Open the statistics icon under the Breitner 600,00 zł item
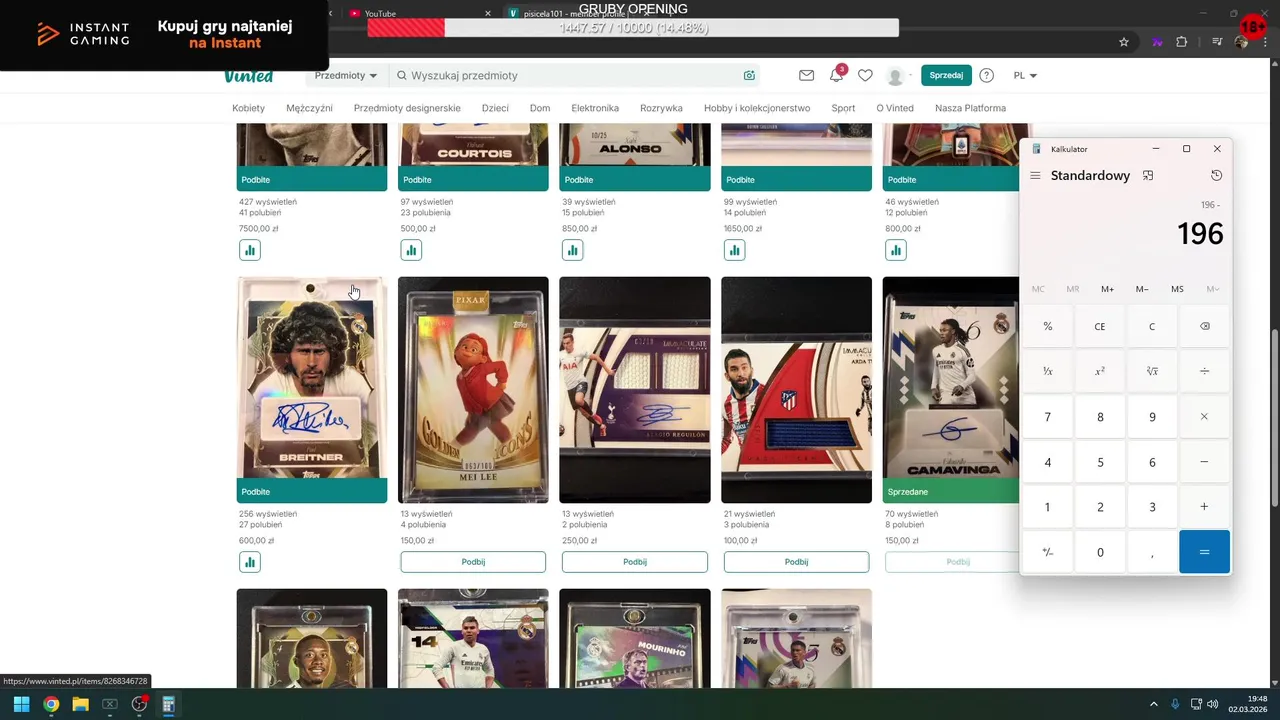1280x720 pixels. (x=250, y=562)
